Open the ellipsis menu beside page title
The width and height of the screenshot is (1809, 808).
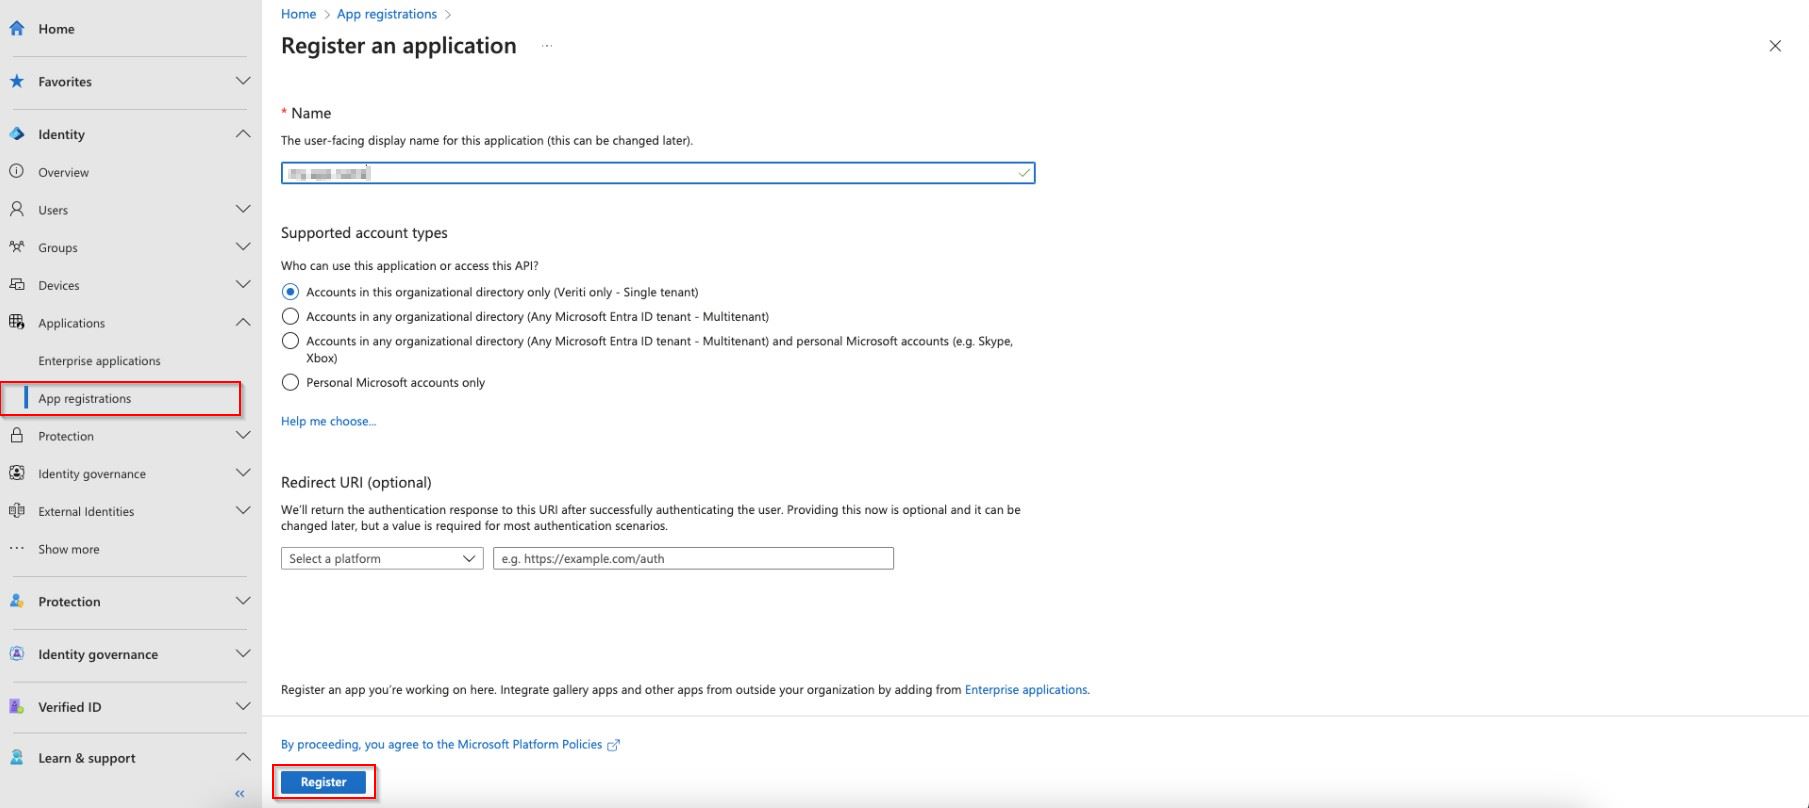point(547,46)
